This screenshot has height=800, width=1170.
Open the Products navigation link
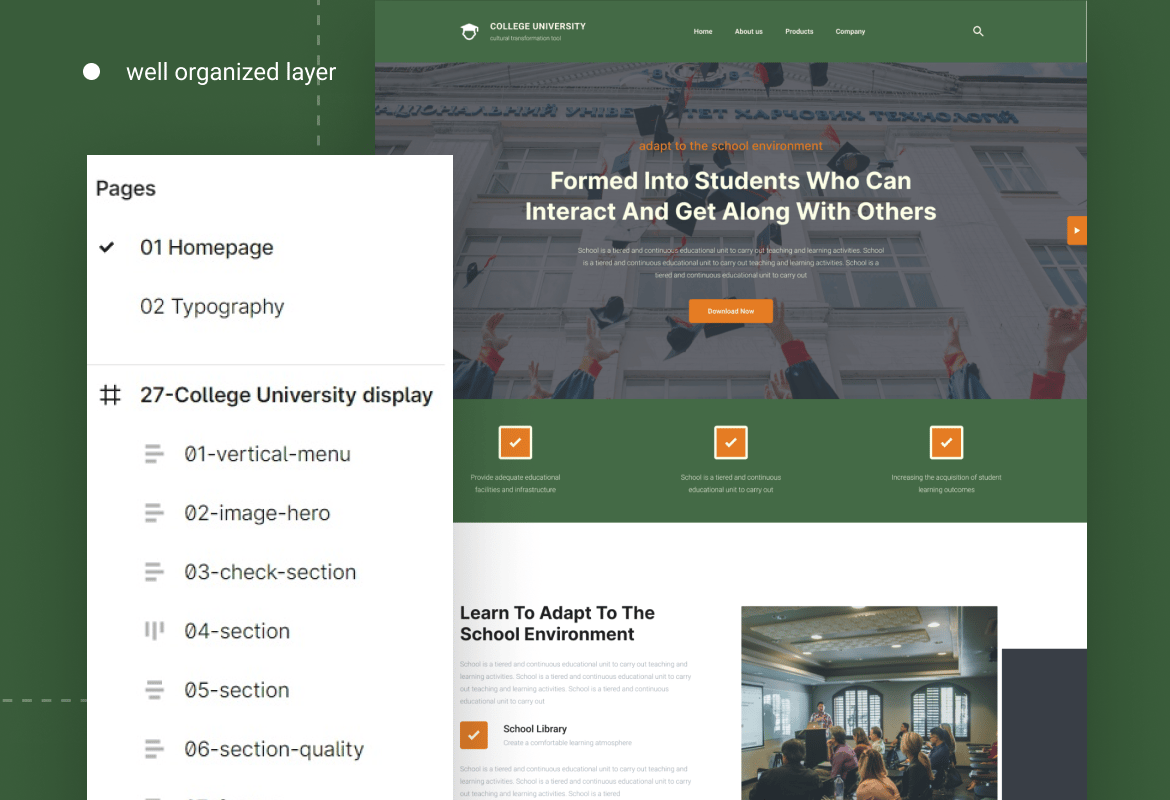point(799,31)
